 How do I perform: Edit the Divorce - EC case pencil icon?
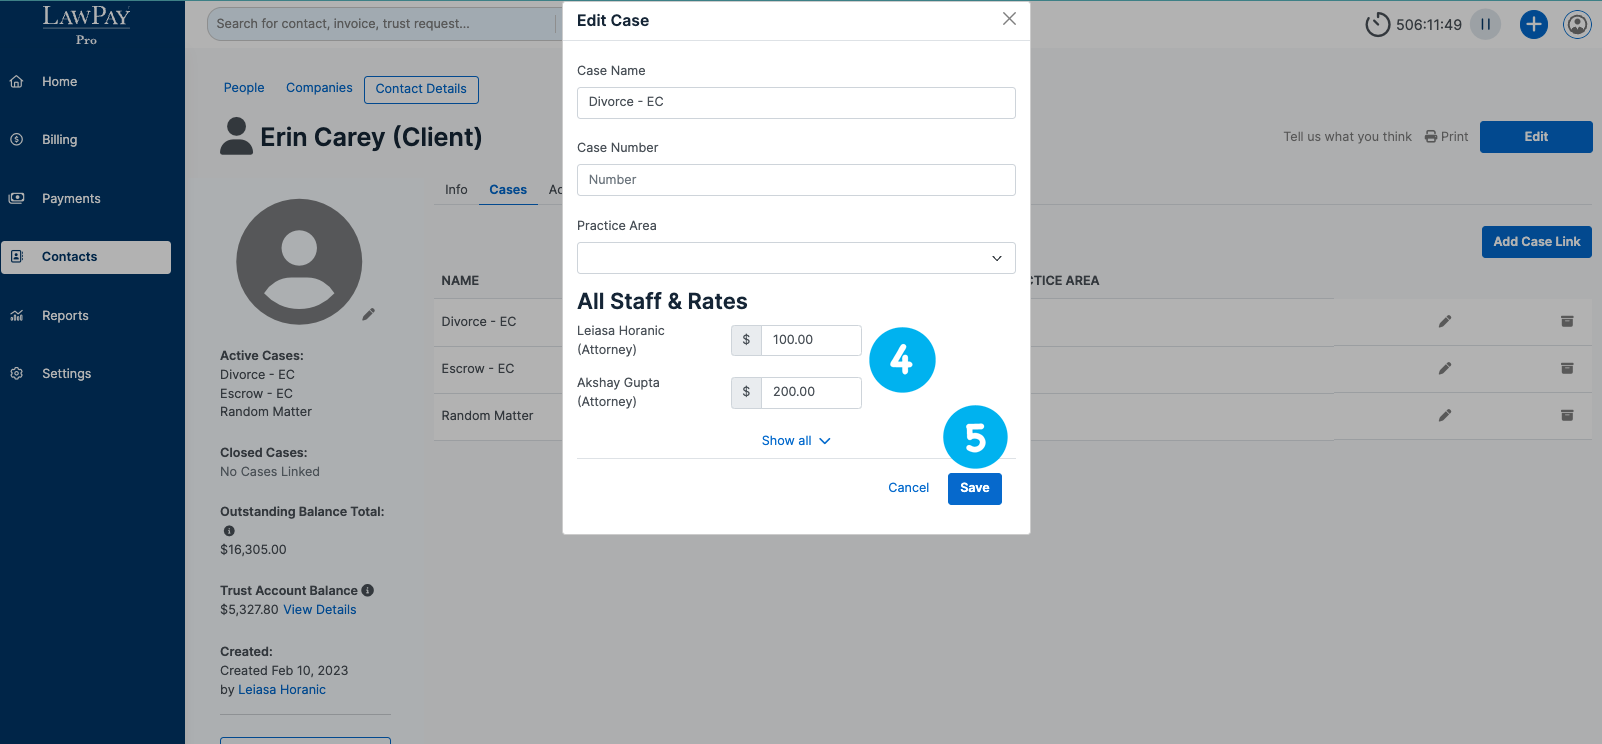(x=1444, y=321)
